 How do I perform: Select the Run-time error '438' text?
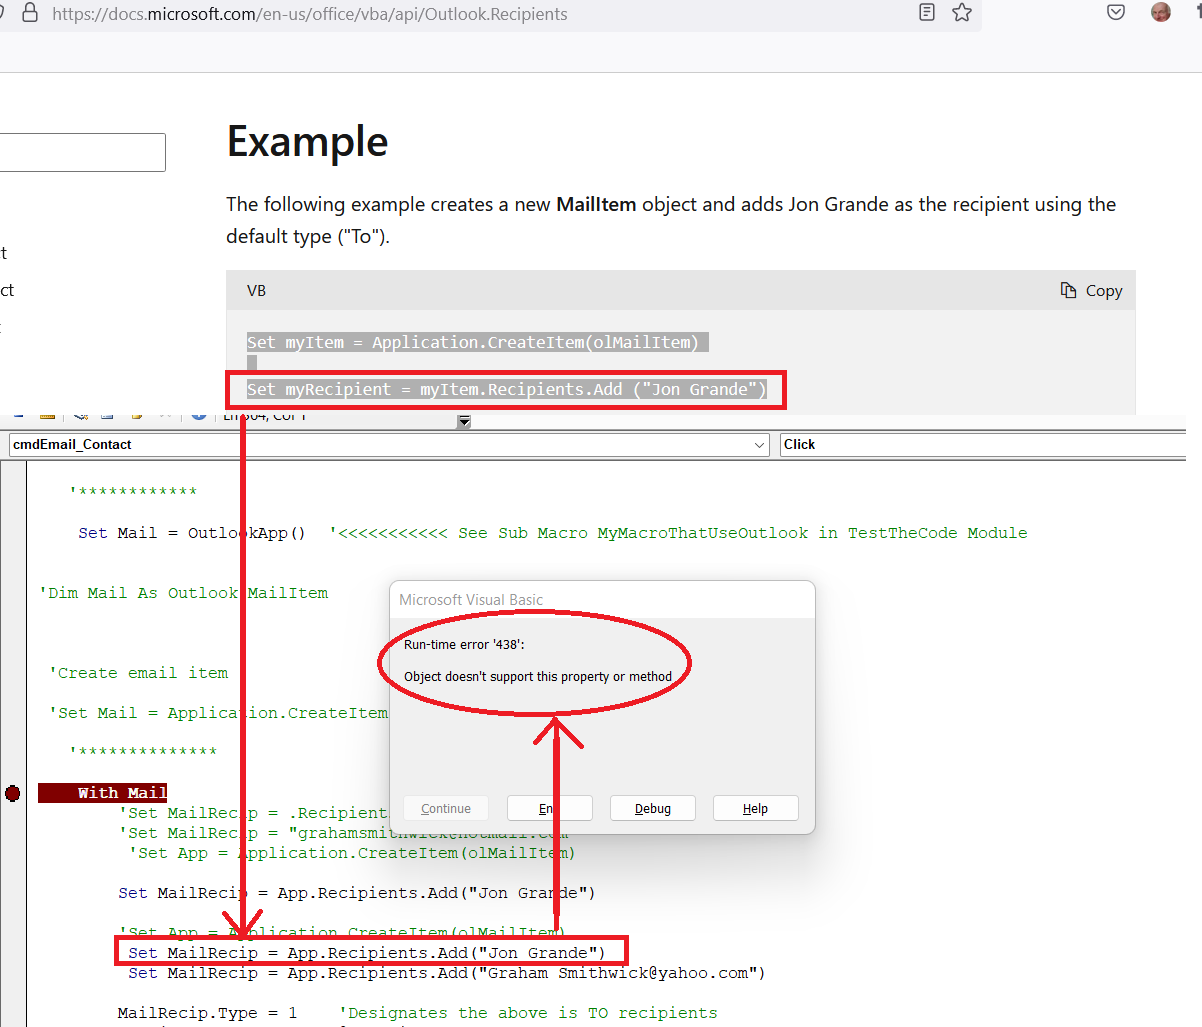pos(464,645)
